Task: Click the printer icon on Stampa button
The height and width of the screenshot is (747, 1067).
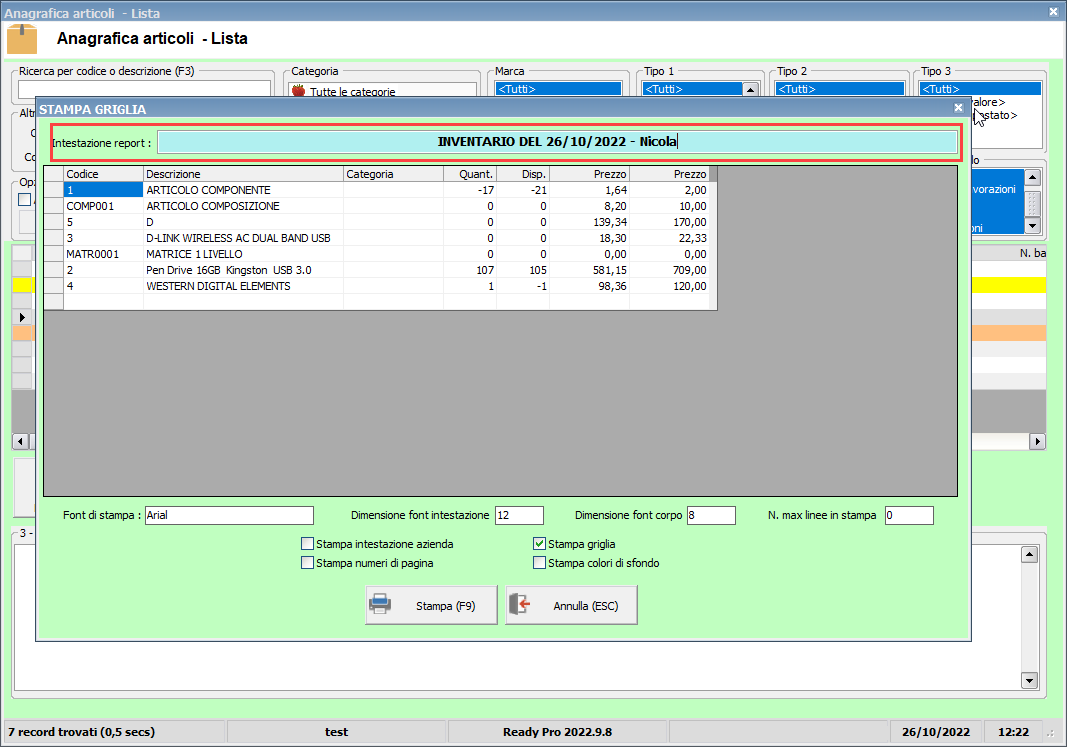Action: 380,603
